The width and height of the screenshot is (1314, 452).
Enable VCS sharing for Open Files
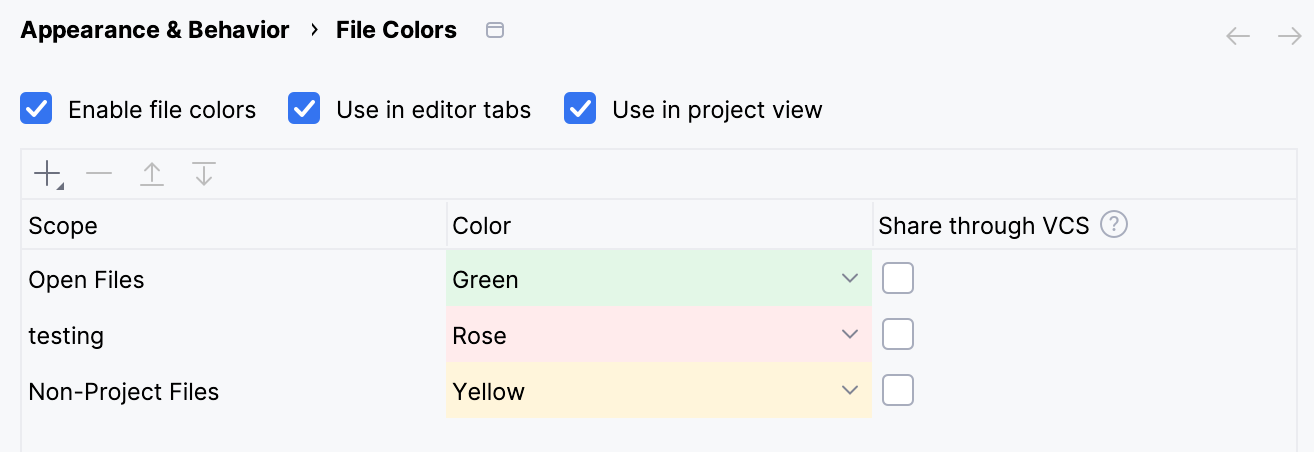pyautogui.click(x=898, y=279)
